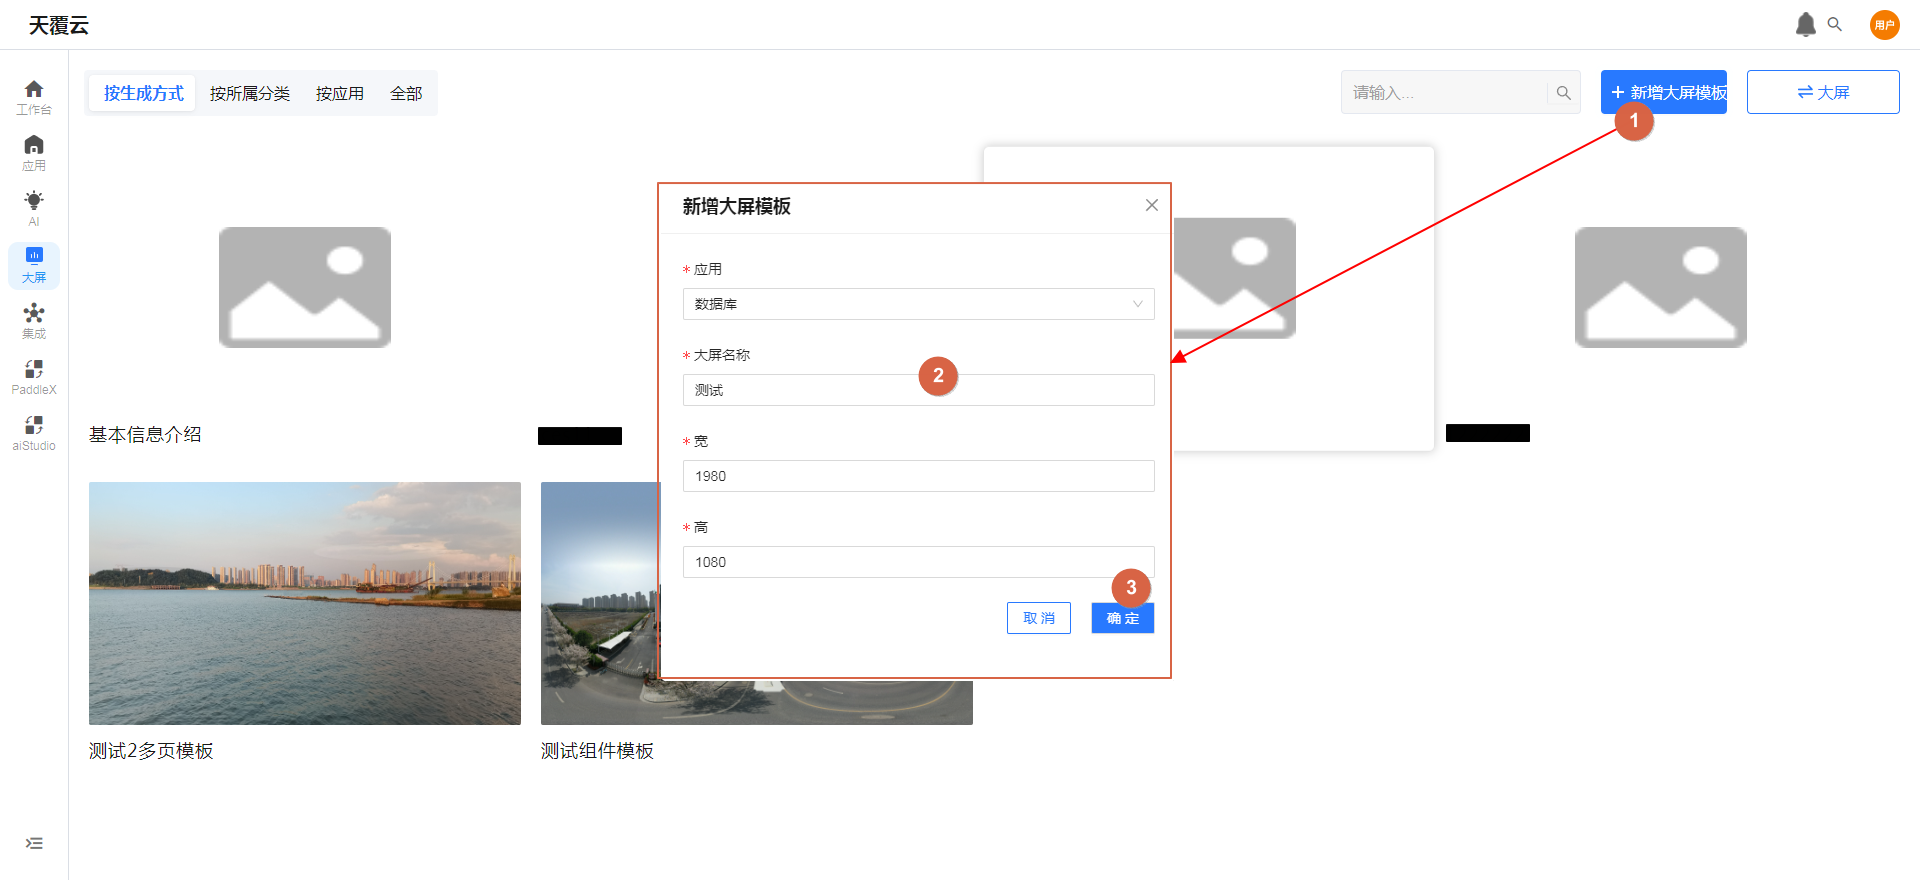Screen dimensions: 1920x880
Task: Click the orange user avatar
Action: tap(1884, 25)
